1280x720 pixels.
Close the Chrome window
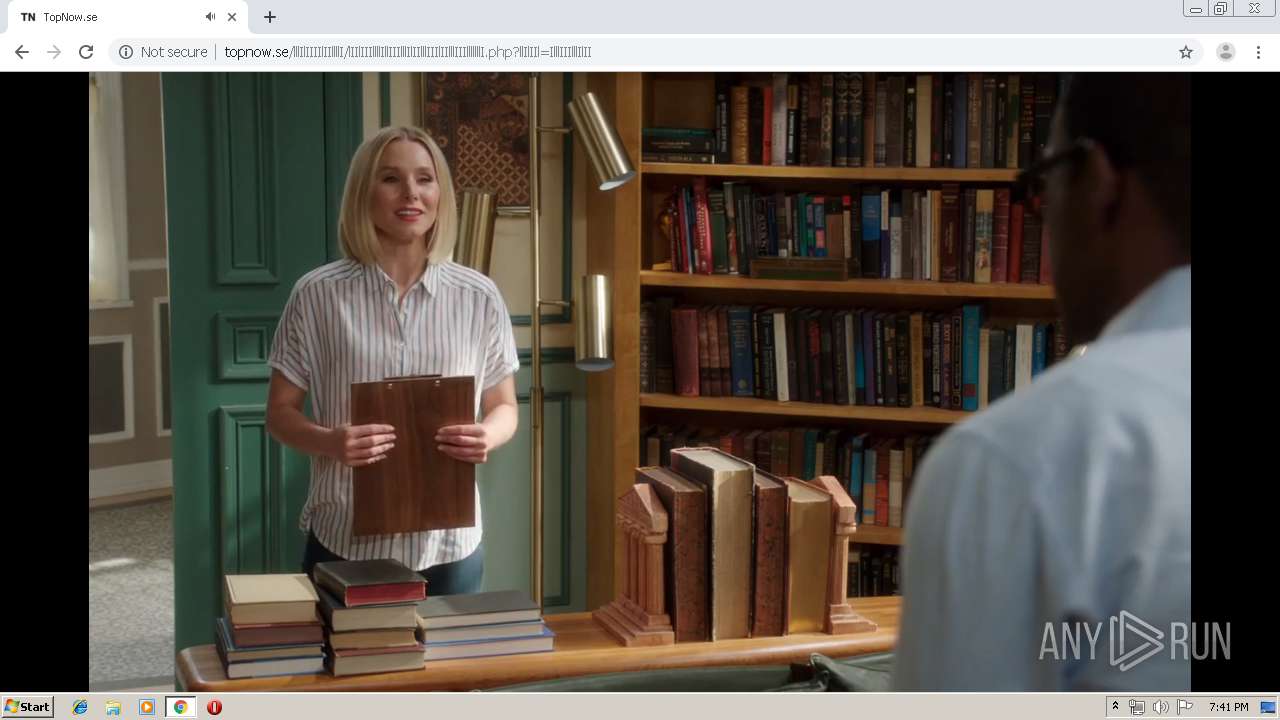pyautogui.click(x=1254, y=9)
